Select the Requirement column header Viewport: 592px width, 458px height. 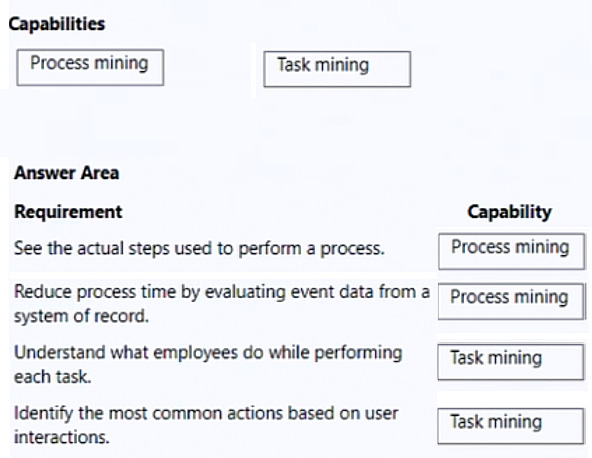(68, 211)
